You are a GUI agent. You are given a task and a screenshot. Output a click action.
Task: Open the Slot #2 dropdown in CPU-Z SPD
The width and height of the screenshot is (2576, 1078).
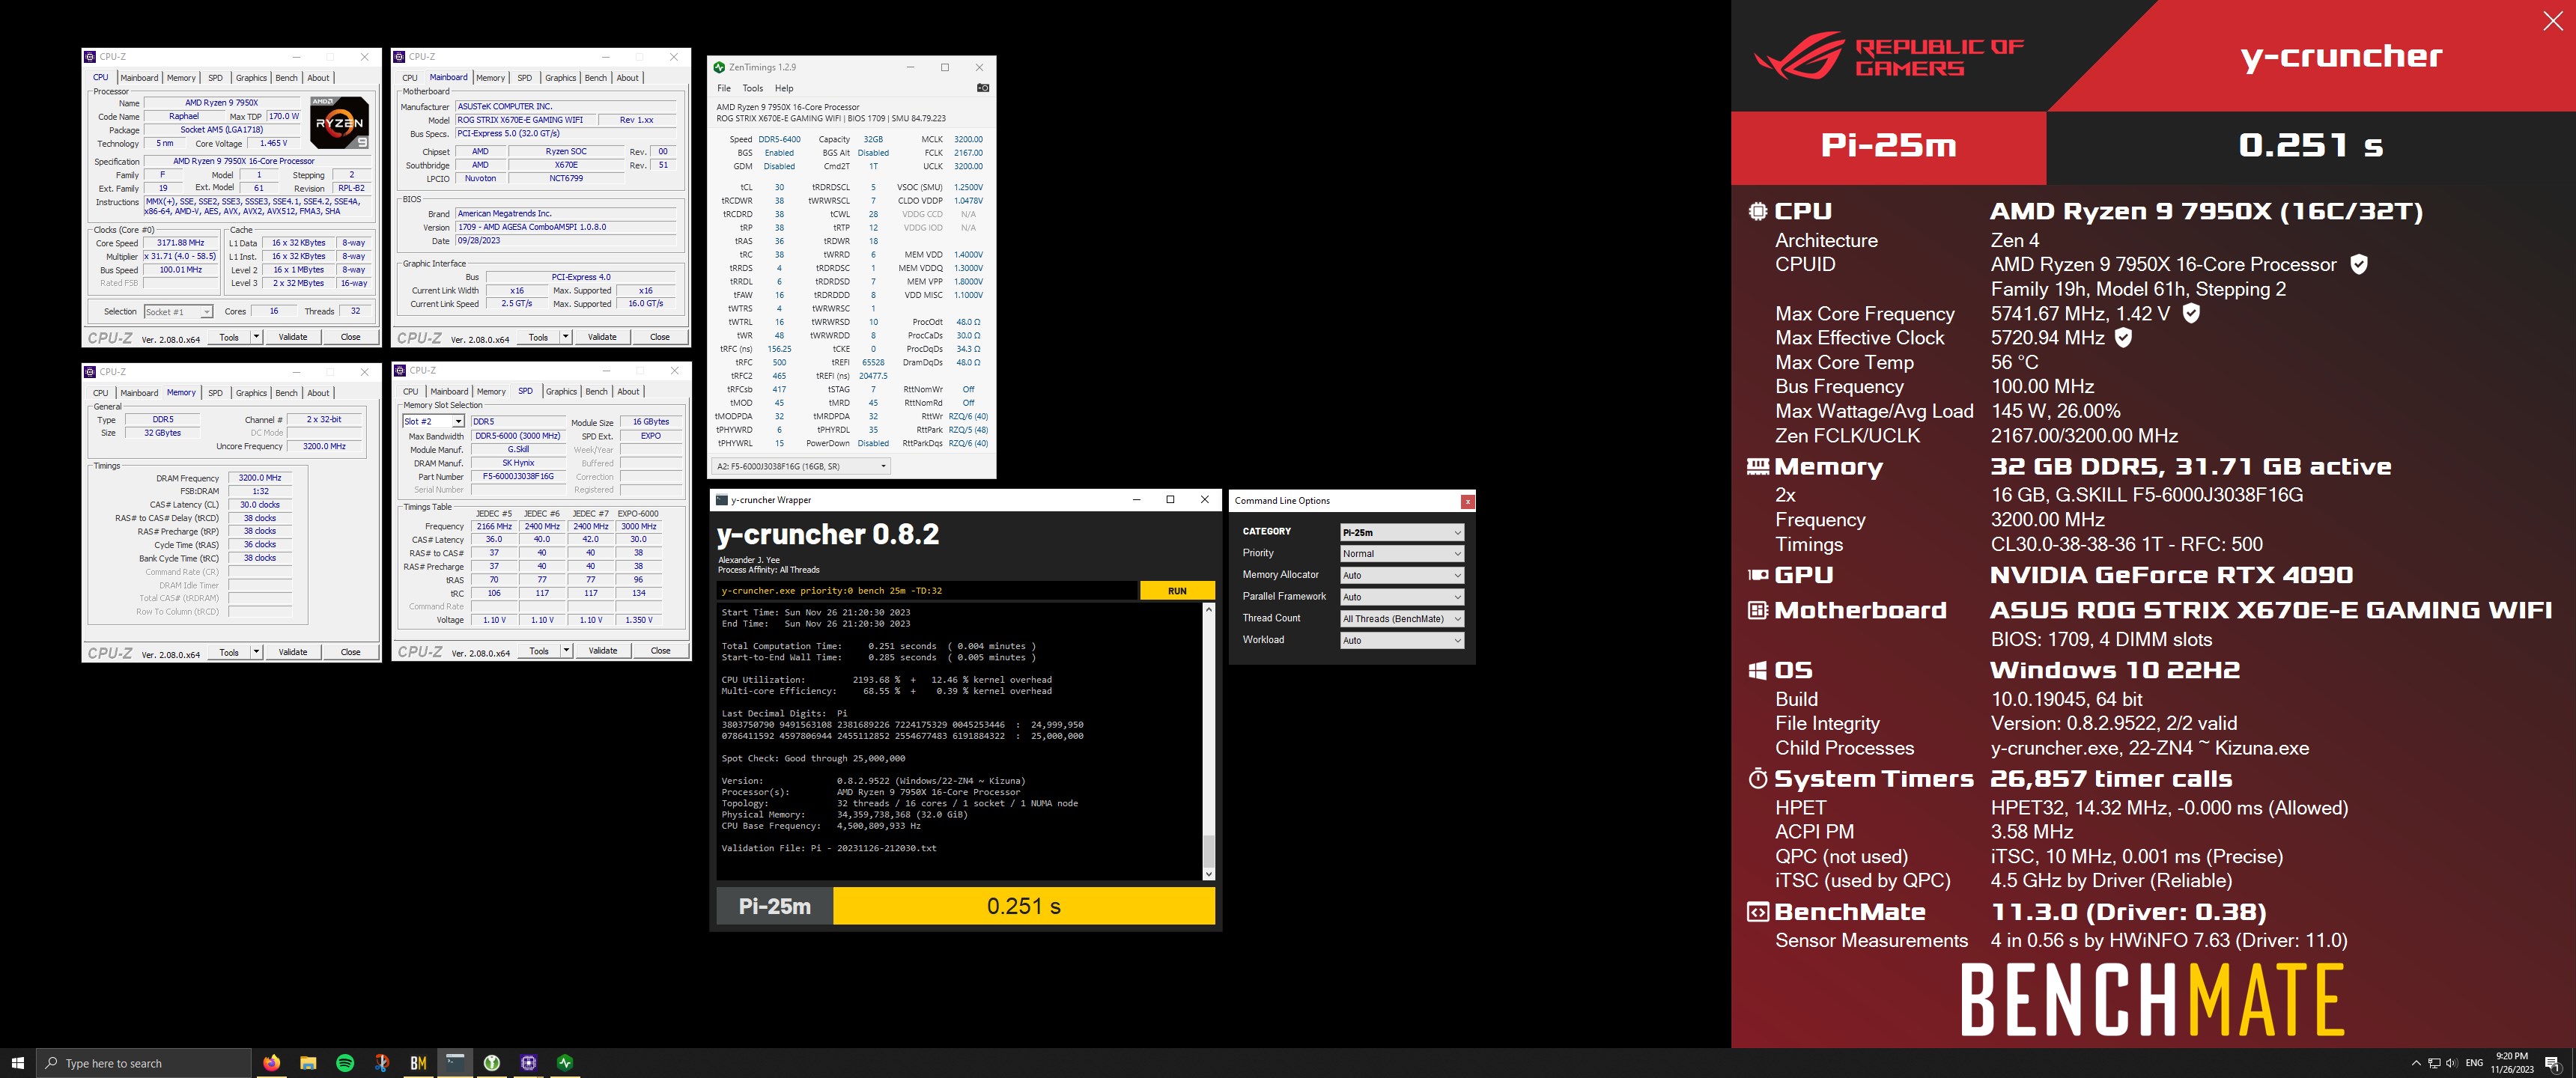coord(432,422)
